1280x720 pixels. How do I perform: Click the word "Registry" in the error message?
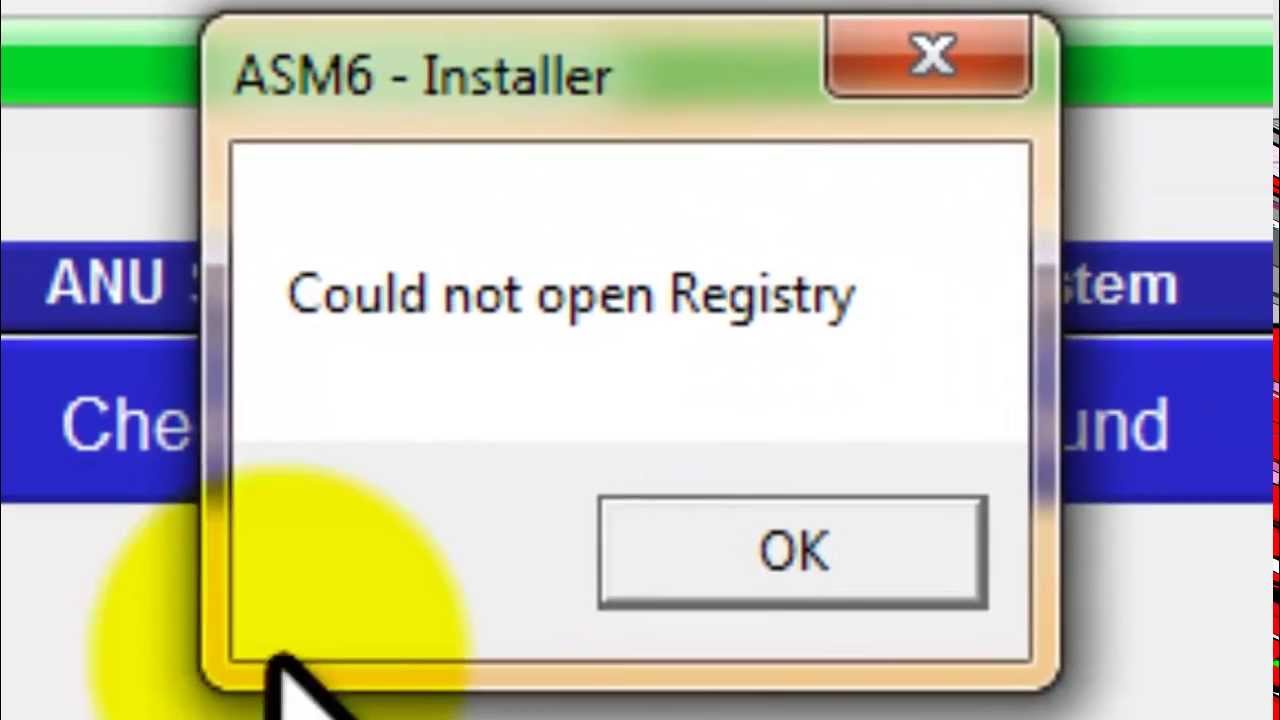(x=762, y=297)
